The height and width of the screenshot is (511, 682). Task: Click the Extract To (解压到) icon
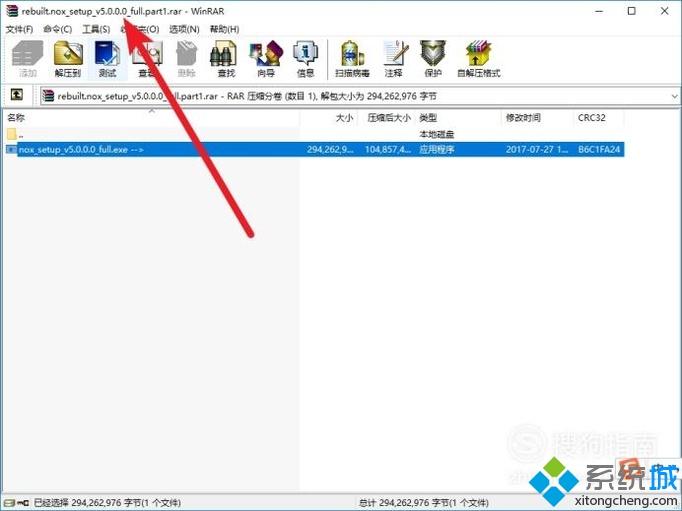tap(68, 59)
